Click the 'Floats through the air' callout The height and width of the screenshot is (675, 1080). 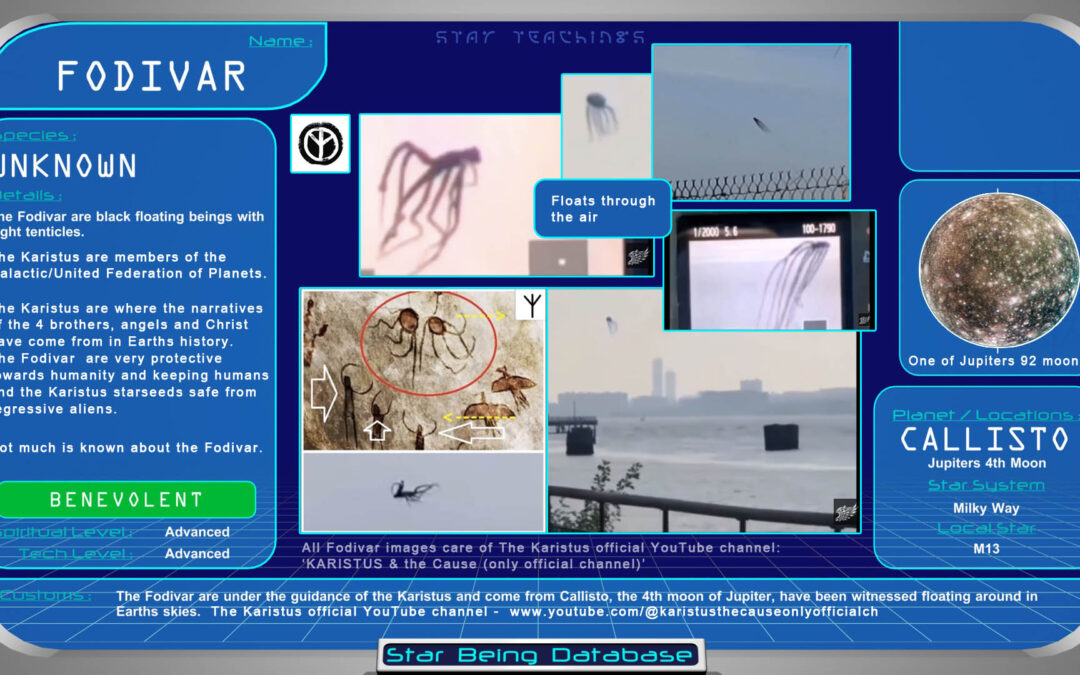(603, 209)
